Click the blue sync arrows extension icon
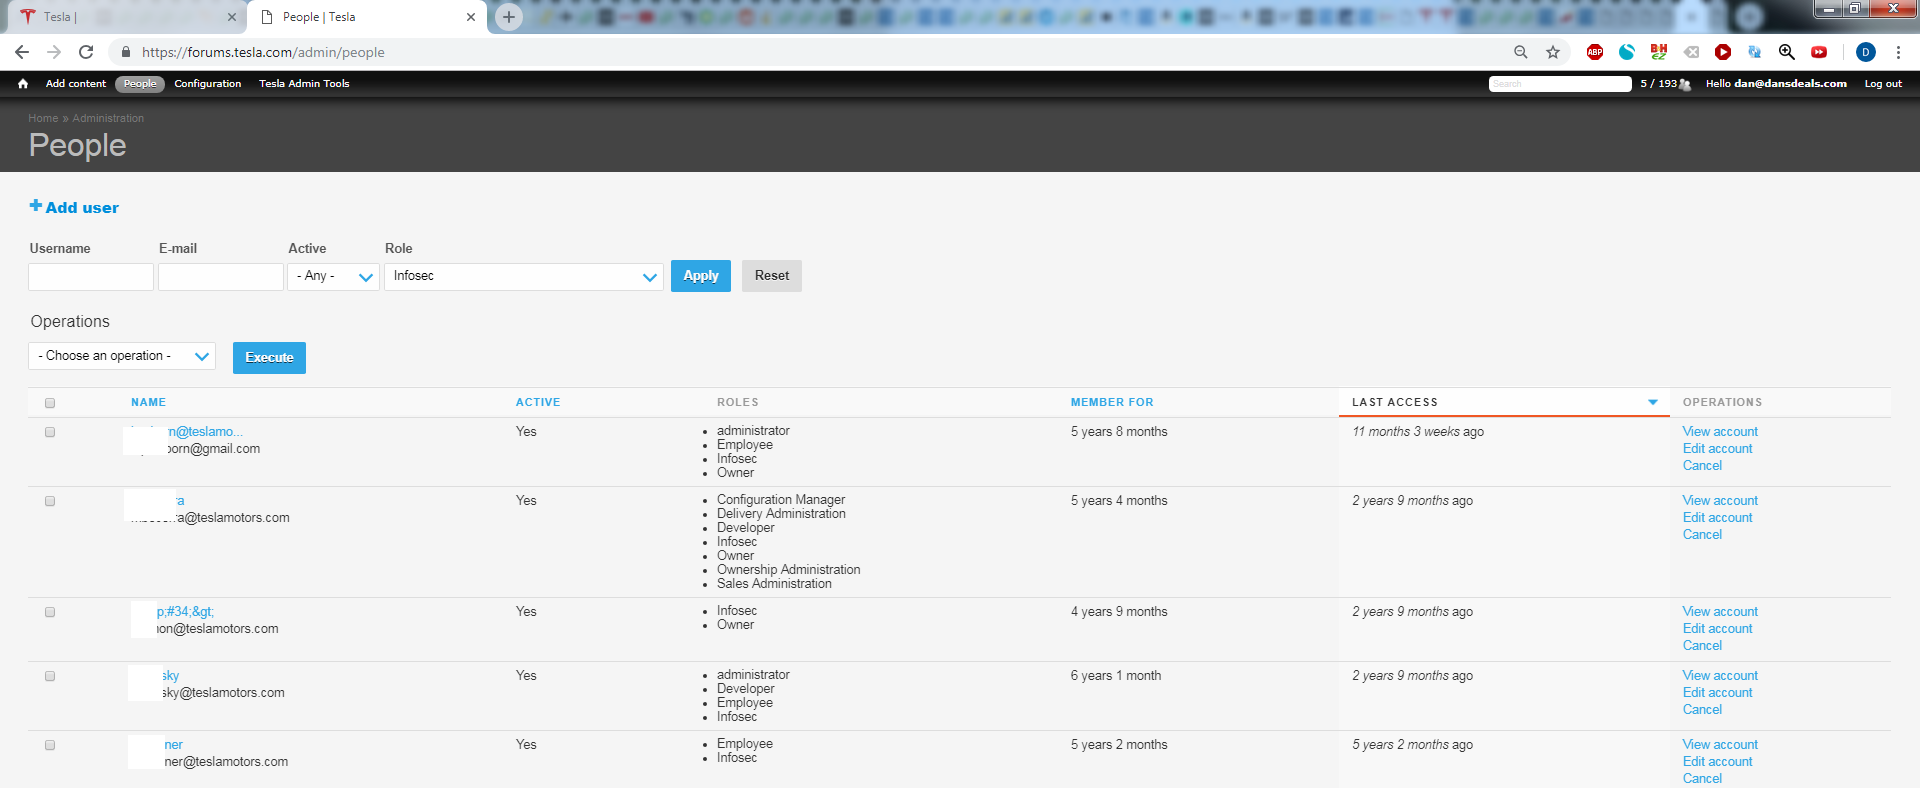This screenshot has width=1920, height=788. 1755,52
